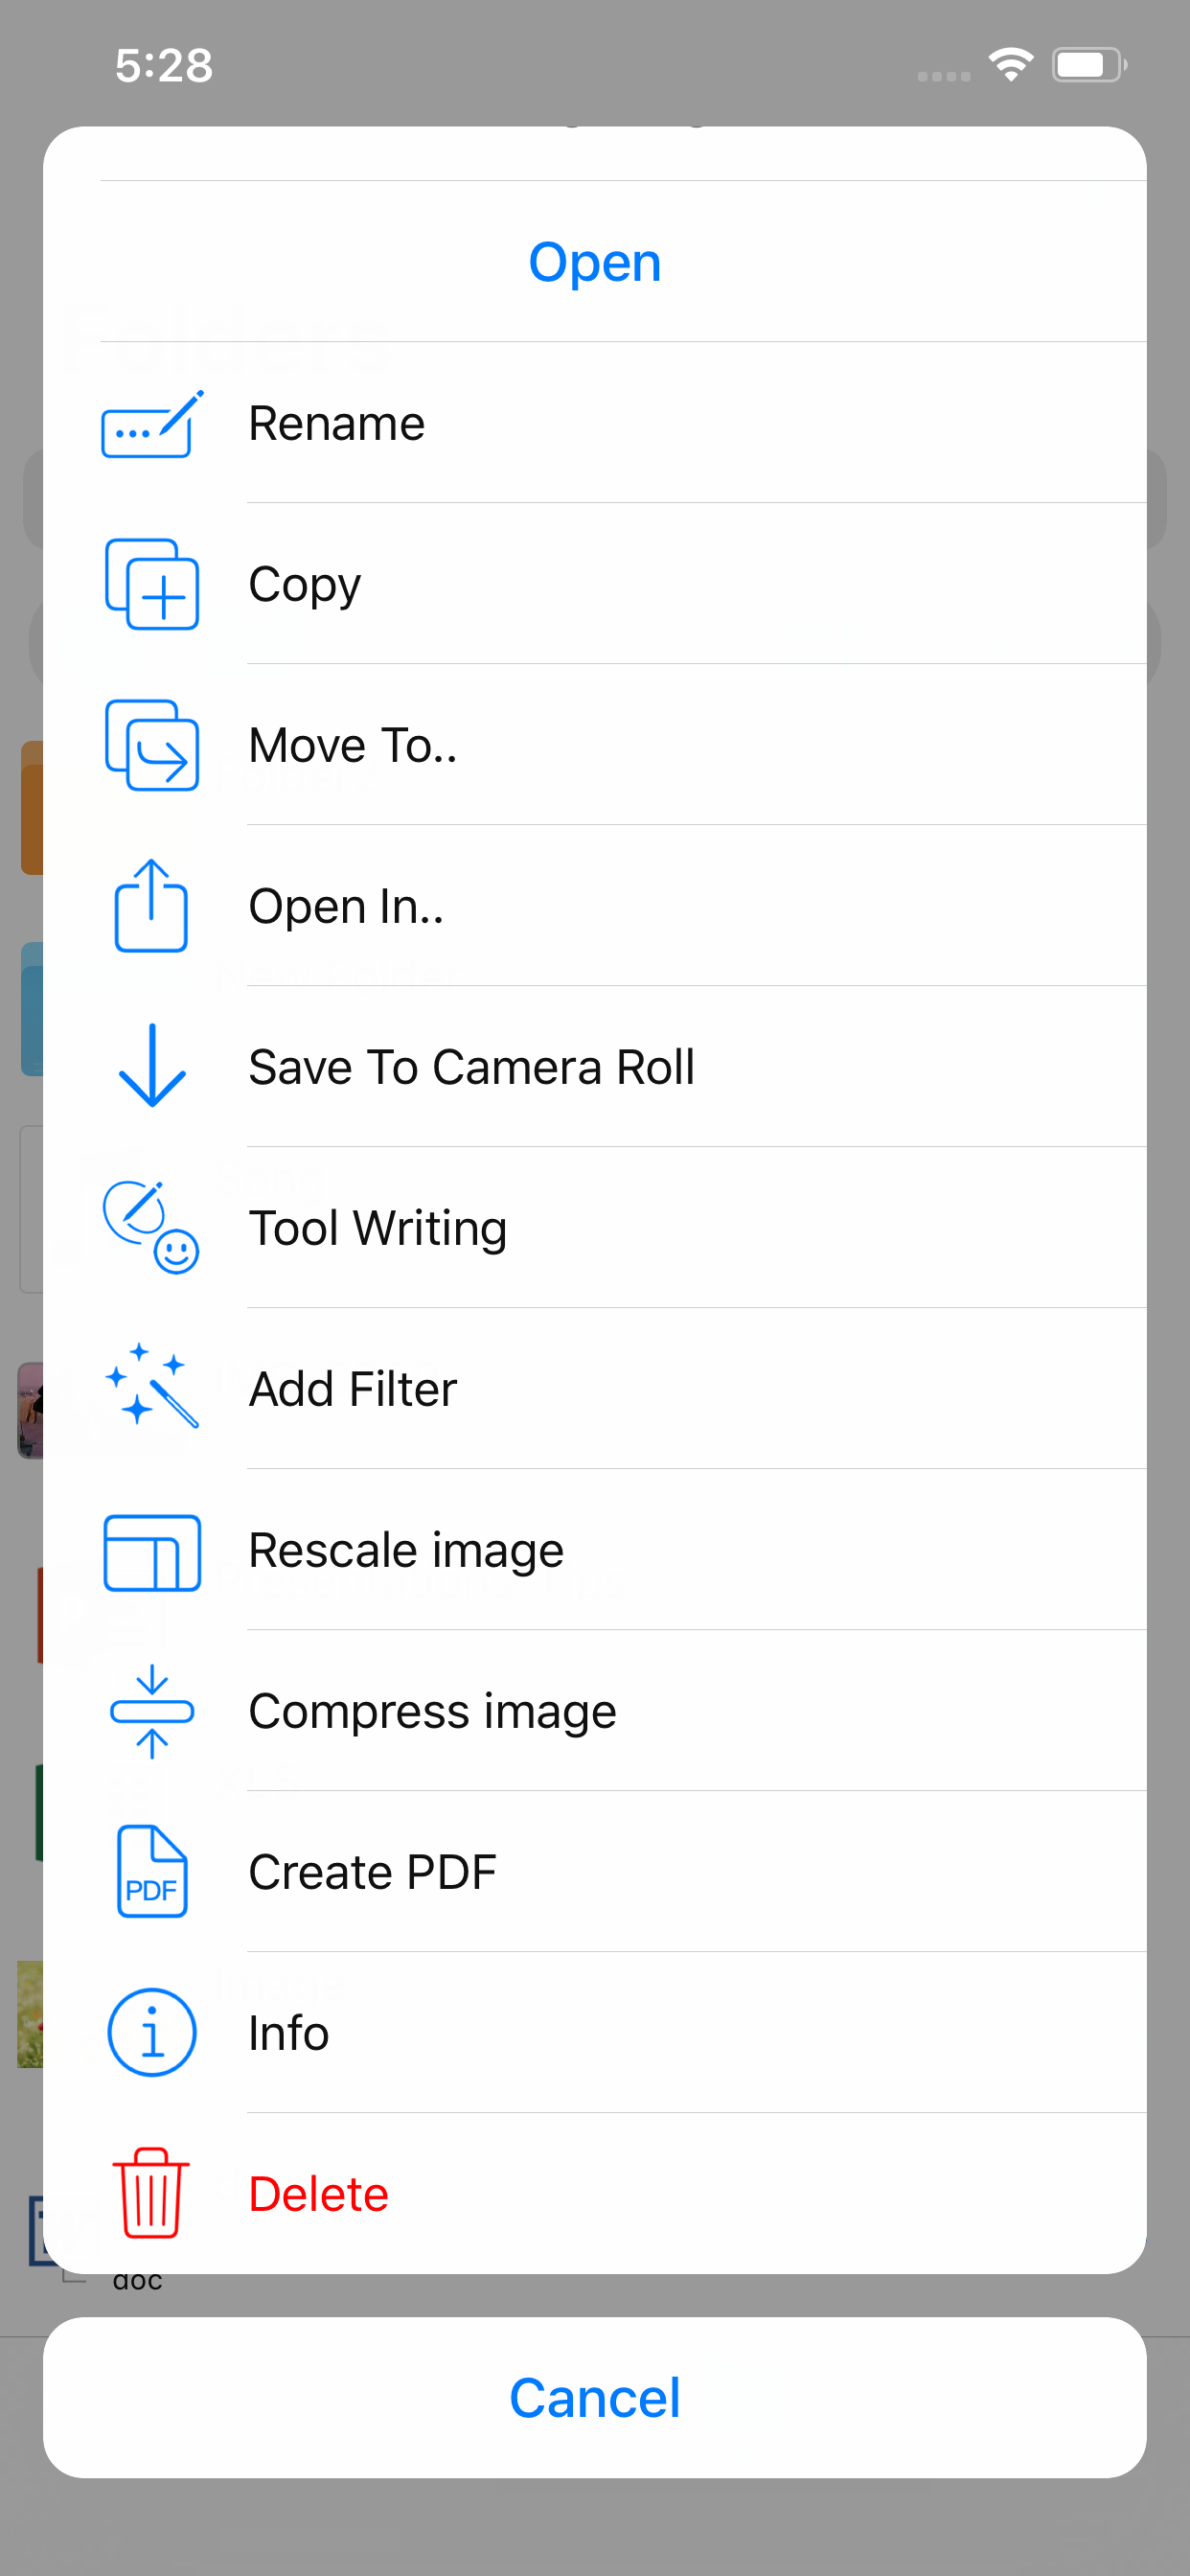Screen dimensions: 1190x2576
Task: Select the Compress image option text
Action: pos(432,1712)
